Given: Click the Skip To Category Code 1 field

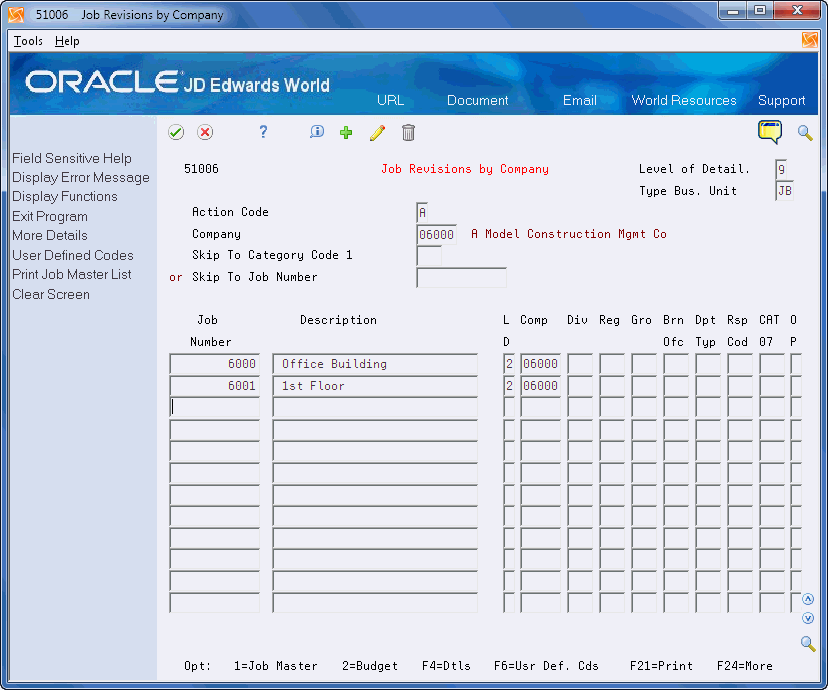Looking at the screenshot, I should coord(429,256).
